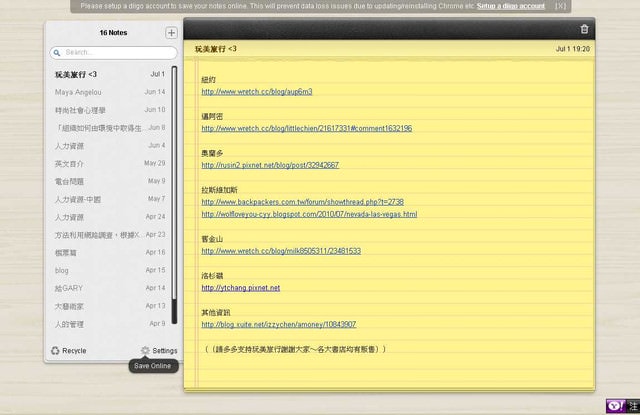Open the 給GARY note
Screen dimensions: 640x415
coord(110,288)
